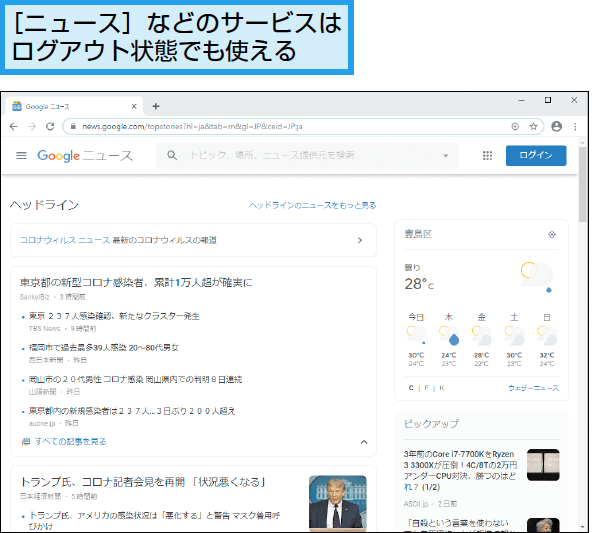Click today's (今日) forecast icon
The height and width of the screenshot is (533, 600).
pyautogui.click(x=416, y=336)
